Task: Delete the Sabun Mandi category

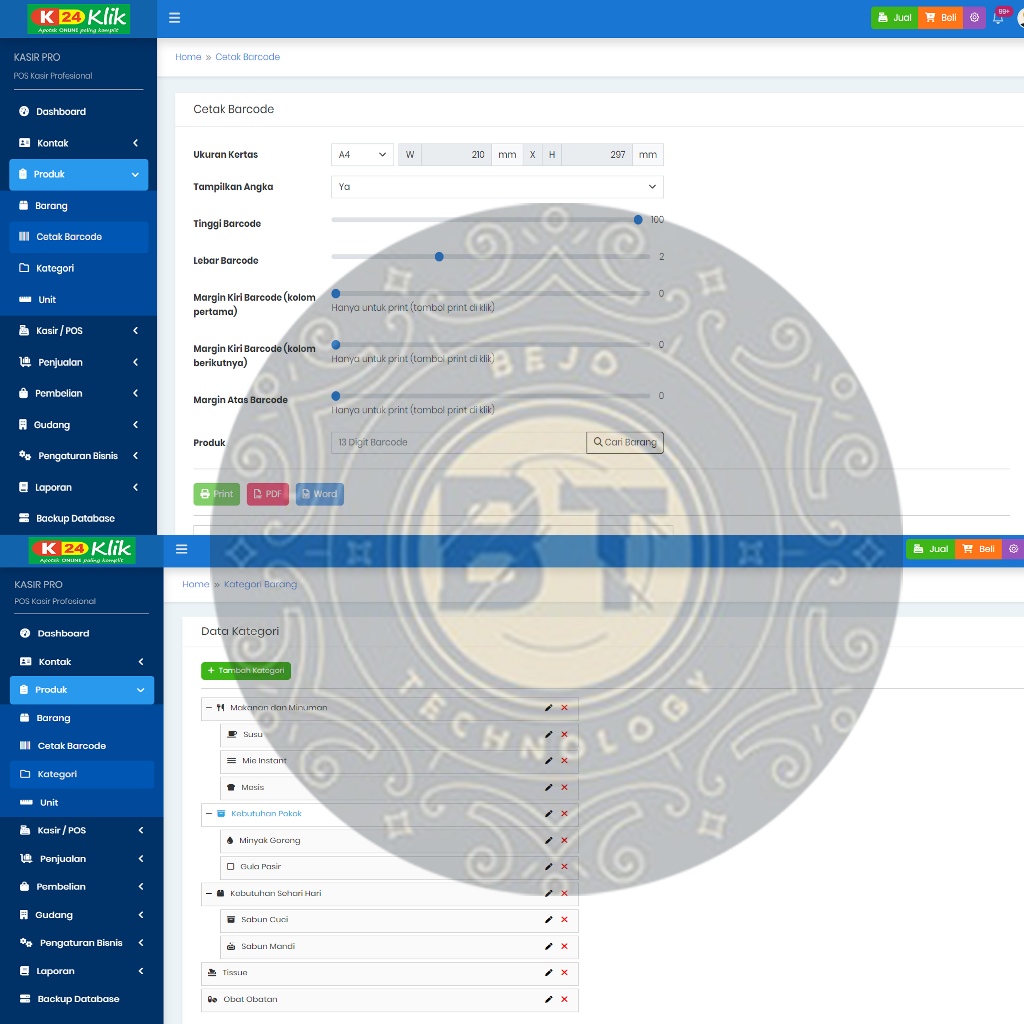Action: (x=564, y=946)
